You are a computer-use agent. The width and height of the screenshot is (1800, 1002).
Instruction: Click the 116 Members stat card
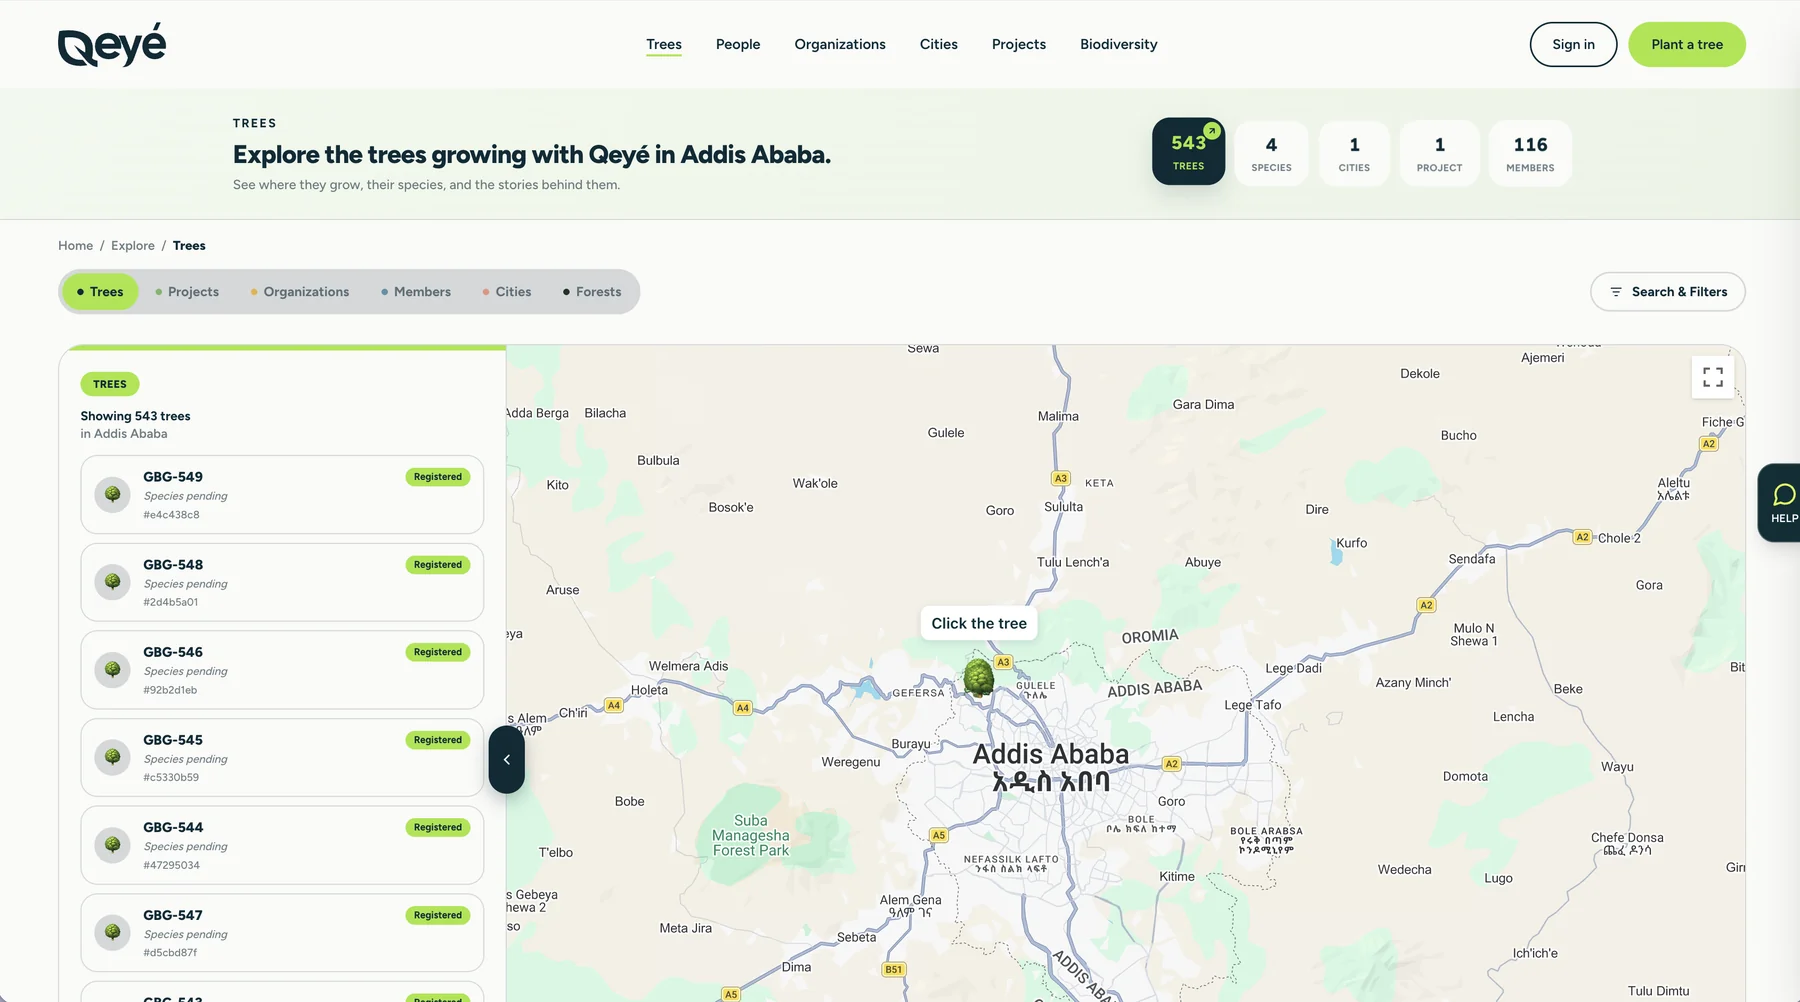1530,153
